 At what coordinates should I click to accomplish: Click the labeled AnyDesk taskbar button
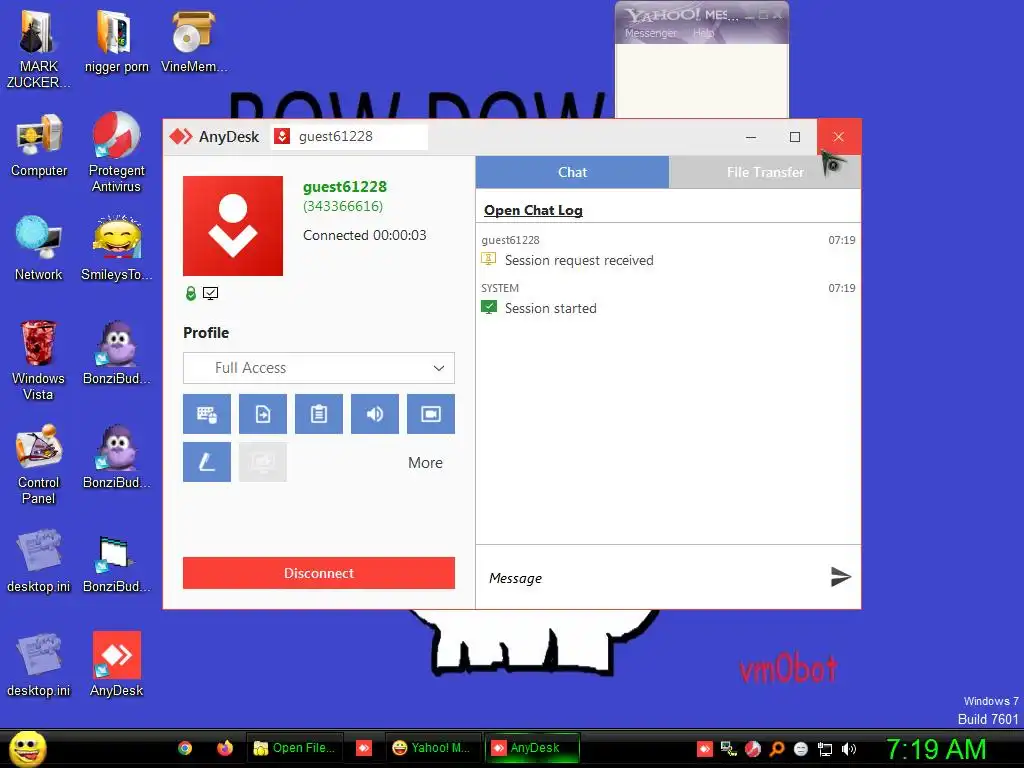tap(532, 748)
